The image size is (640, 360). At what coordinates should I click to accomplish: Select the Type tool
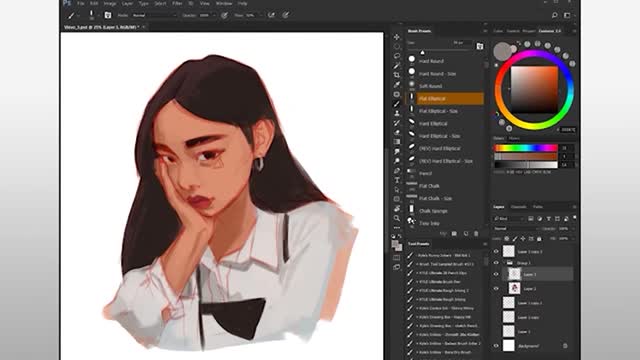tap(397, 180)
